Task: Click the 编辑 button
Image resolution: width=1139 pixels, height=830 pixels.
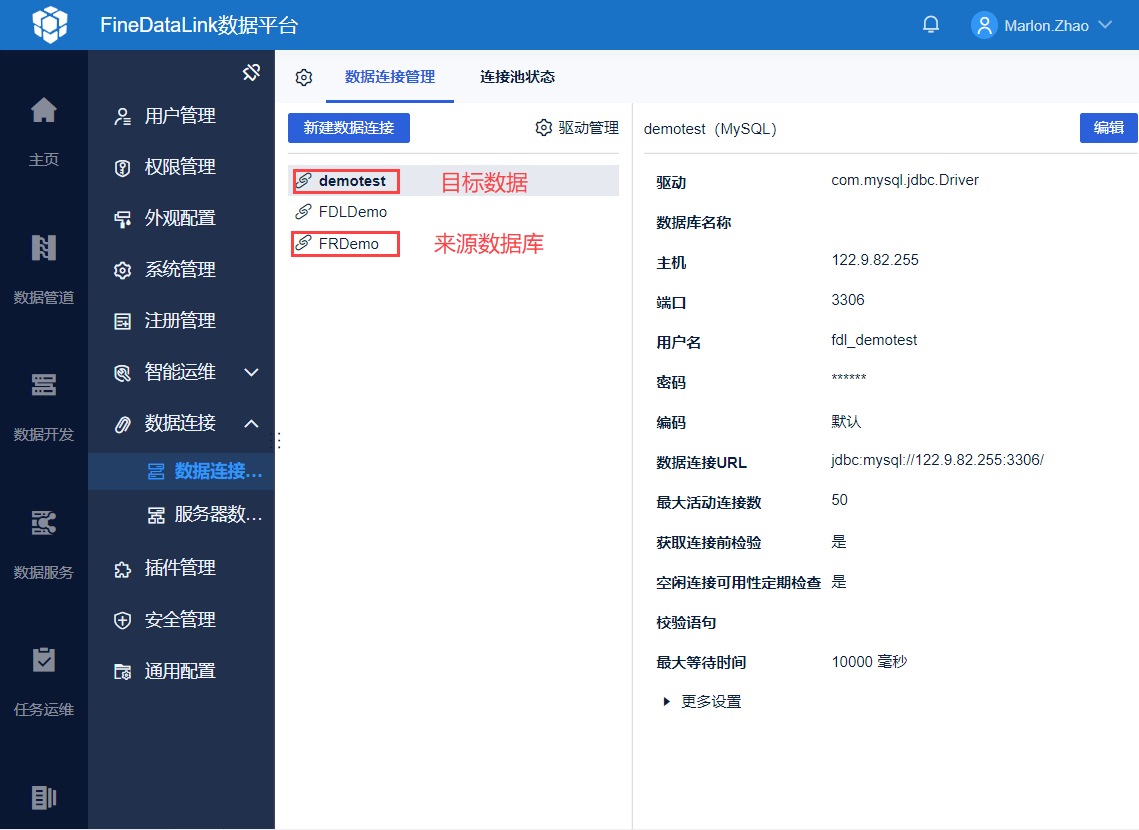Action: (x=1108, y=128)
